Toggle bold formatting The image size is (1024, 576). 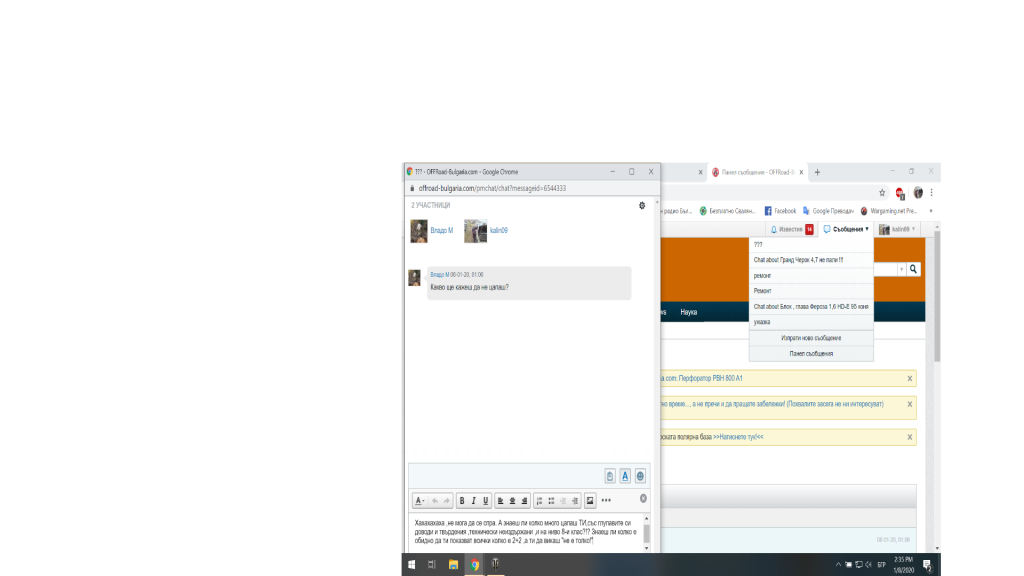point(462,501)
